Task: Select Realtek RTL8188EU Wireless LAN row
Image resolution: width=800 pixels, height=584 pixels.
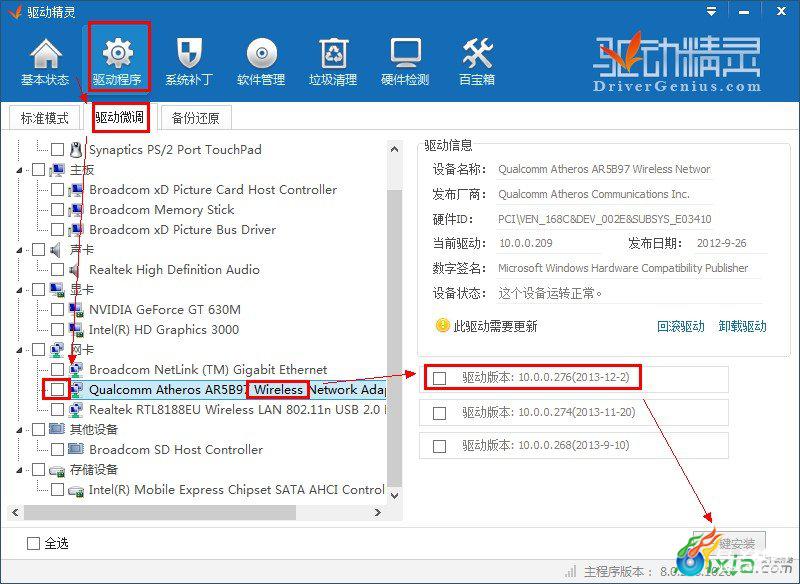Action: pyautogui.click(x=237, y=410)
